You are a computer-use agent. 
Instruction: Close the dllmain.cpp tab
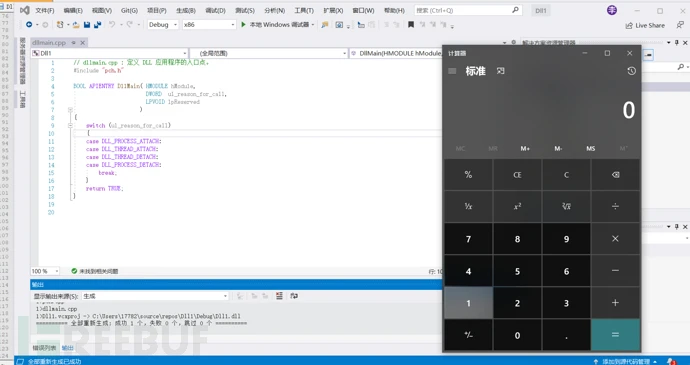[82, 43]
